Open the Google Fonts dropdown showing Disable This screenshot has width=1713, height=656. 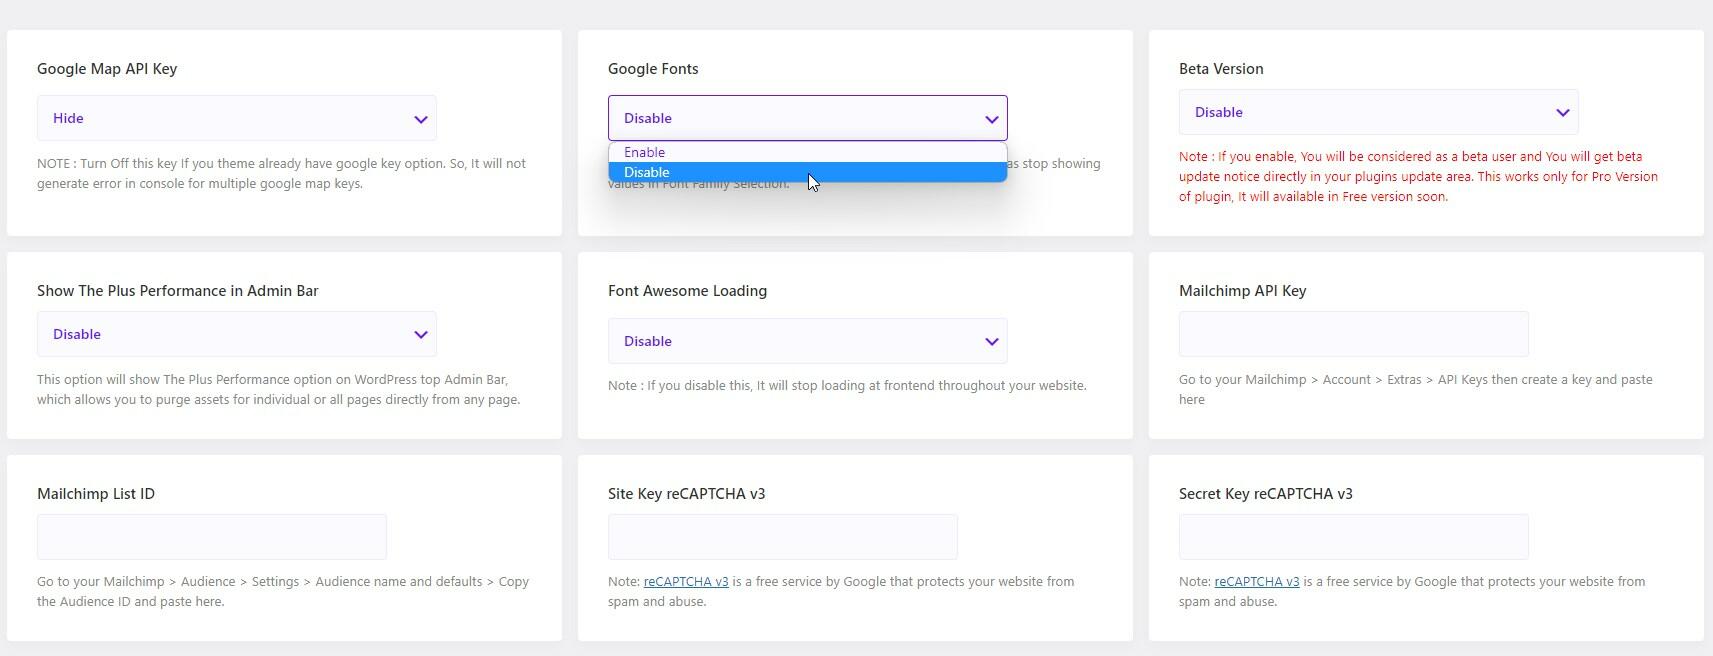tap(807, 118)
